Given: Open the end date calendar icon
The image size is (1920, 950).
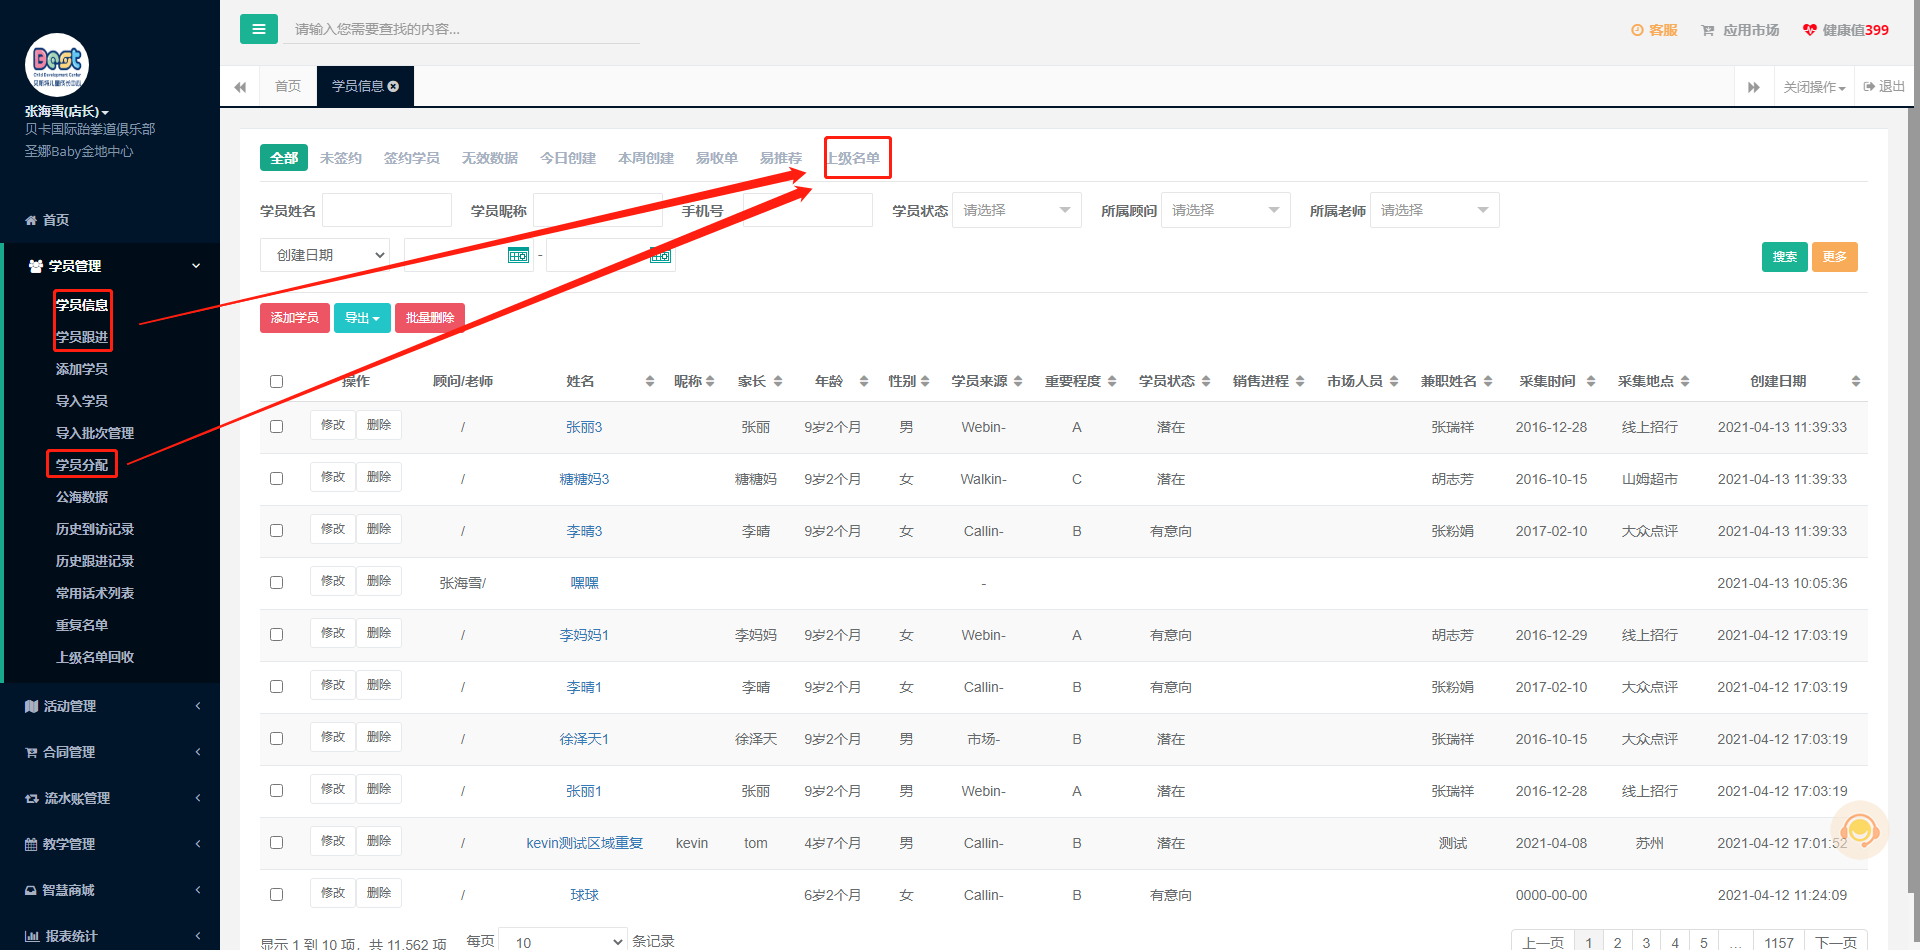Looking at the screenshot, I should (661, 255).
